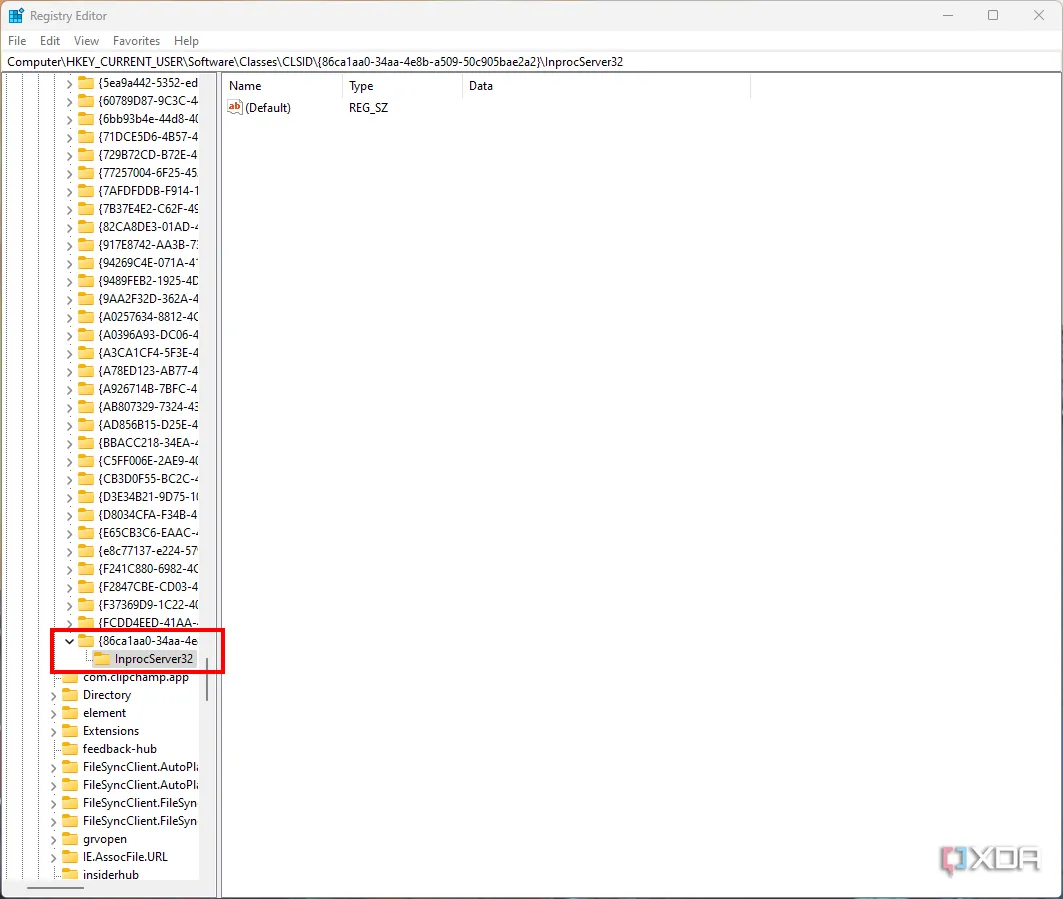
Task: Click the tree pane horizontal scrollbar thumb
Action: tap(55, 887)
